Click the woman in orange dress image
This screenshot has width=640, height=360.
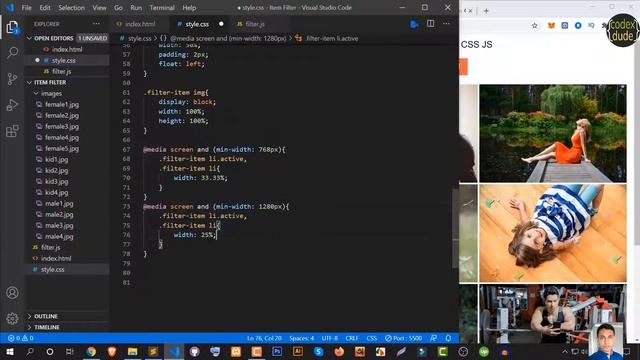553,133
